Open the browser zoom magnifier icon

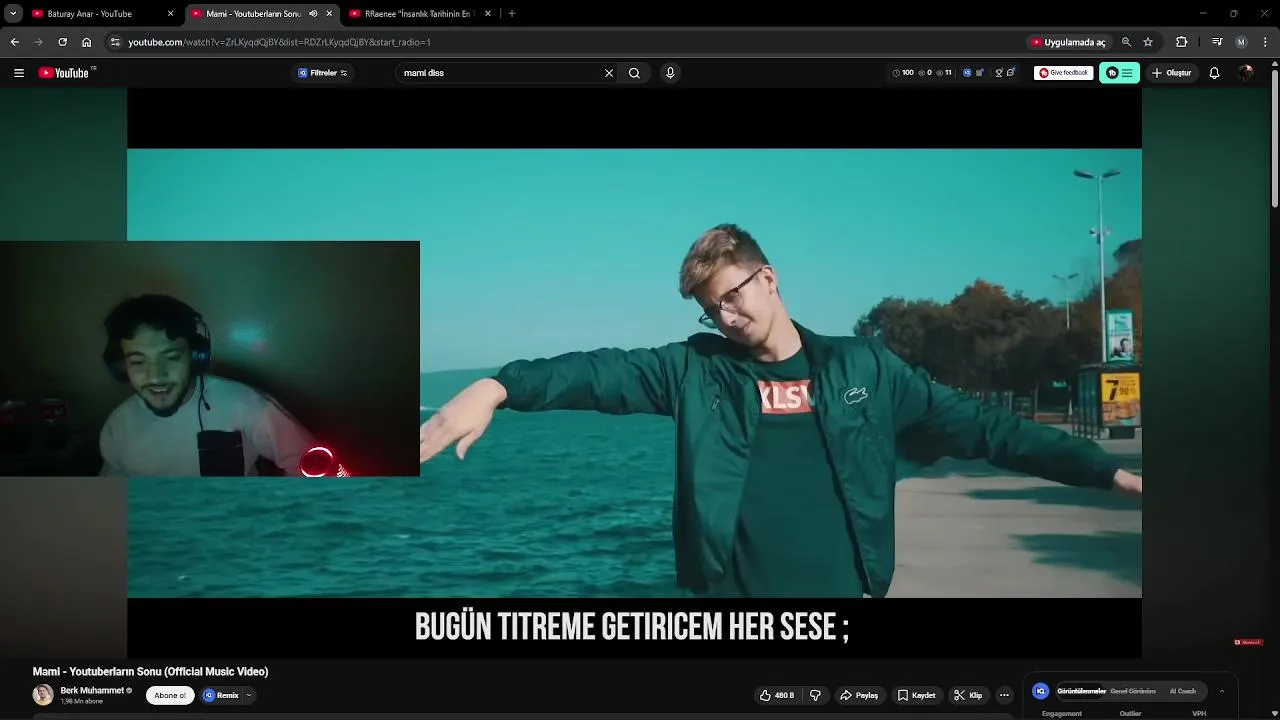point(1126,42)
